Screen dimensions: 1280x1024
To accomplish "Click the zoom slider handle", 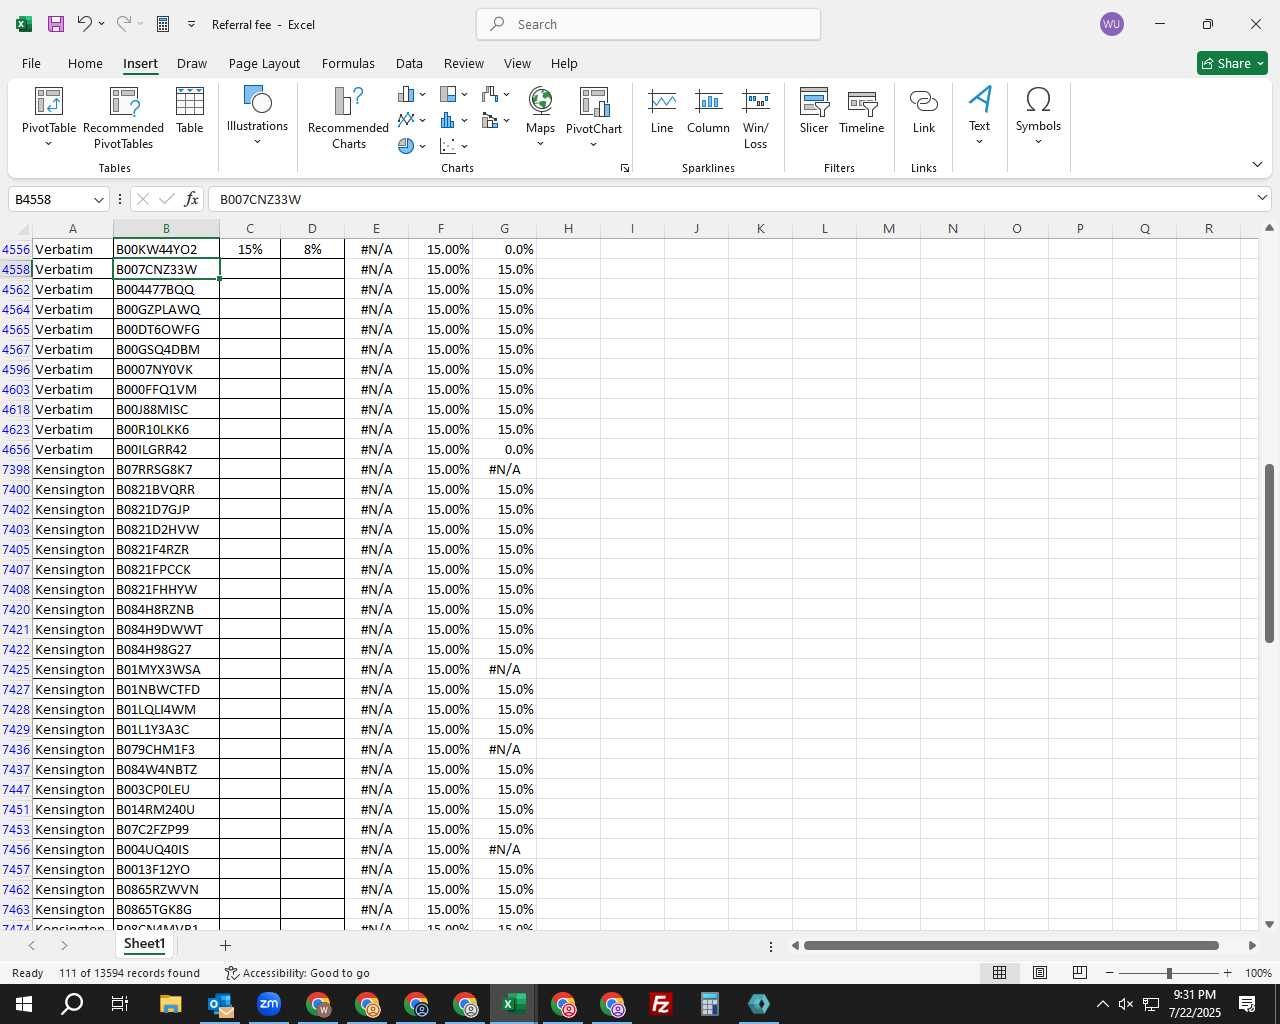I will [1168, 973].
